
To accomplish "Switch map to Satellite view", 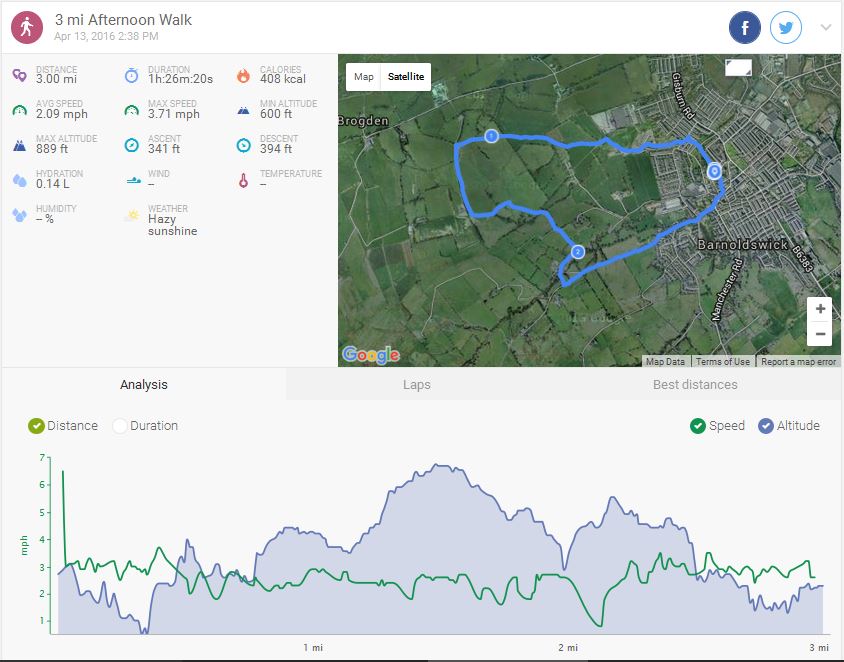I will [406, 77].
